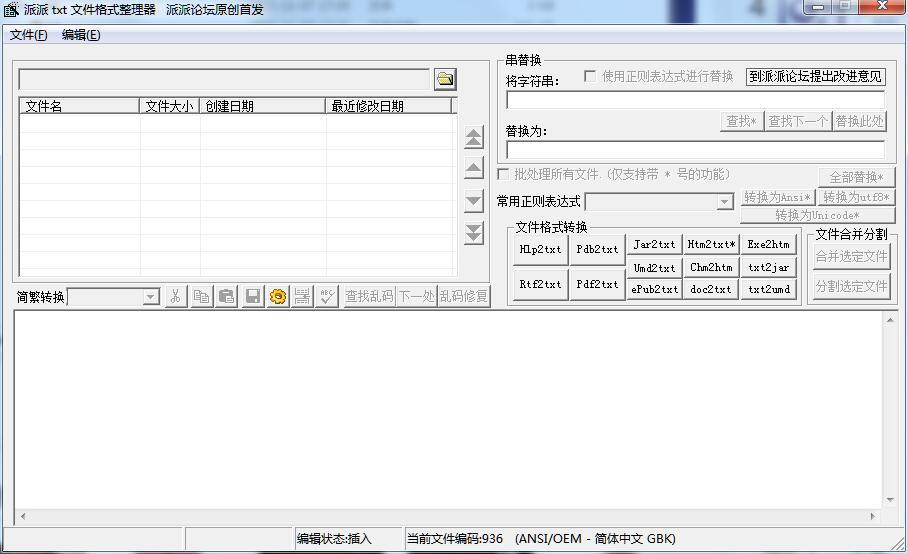
Task: Click the application icon in title bar
Action: 12,10
